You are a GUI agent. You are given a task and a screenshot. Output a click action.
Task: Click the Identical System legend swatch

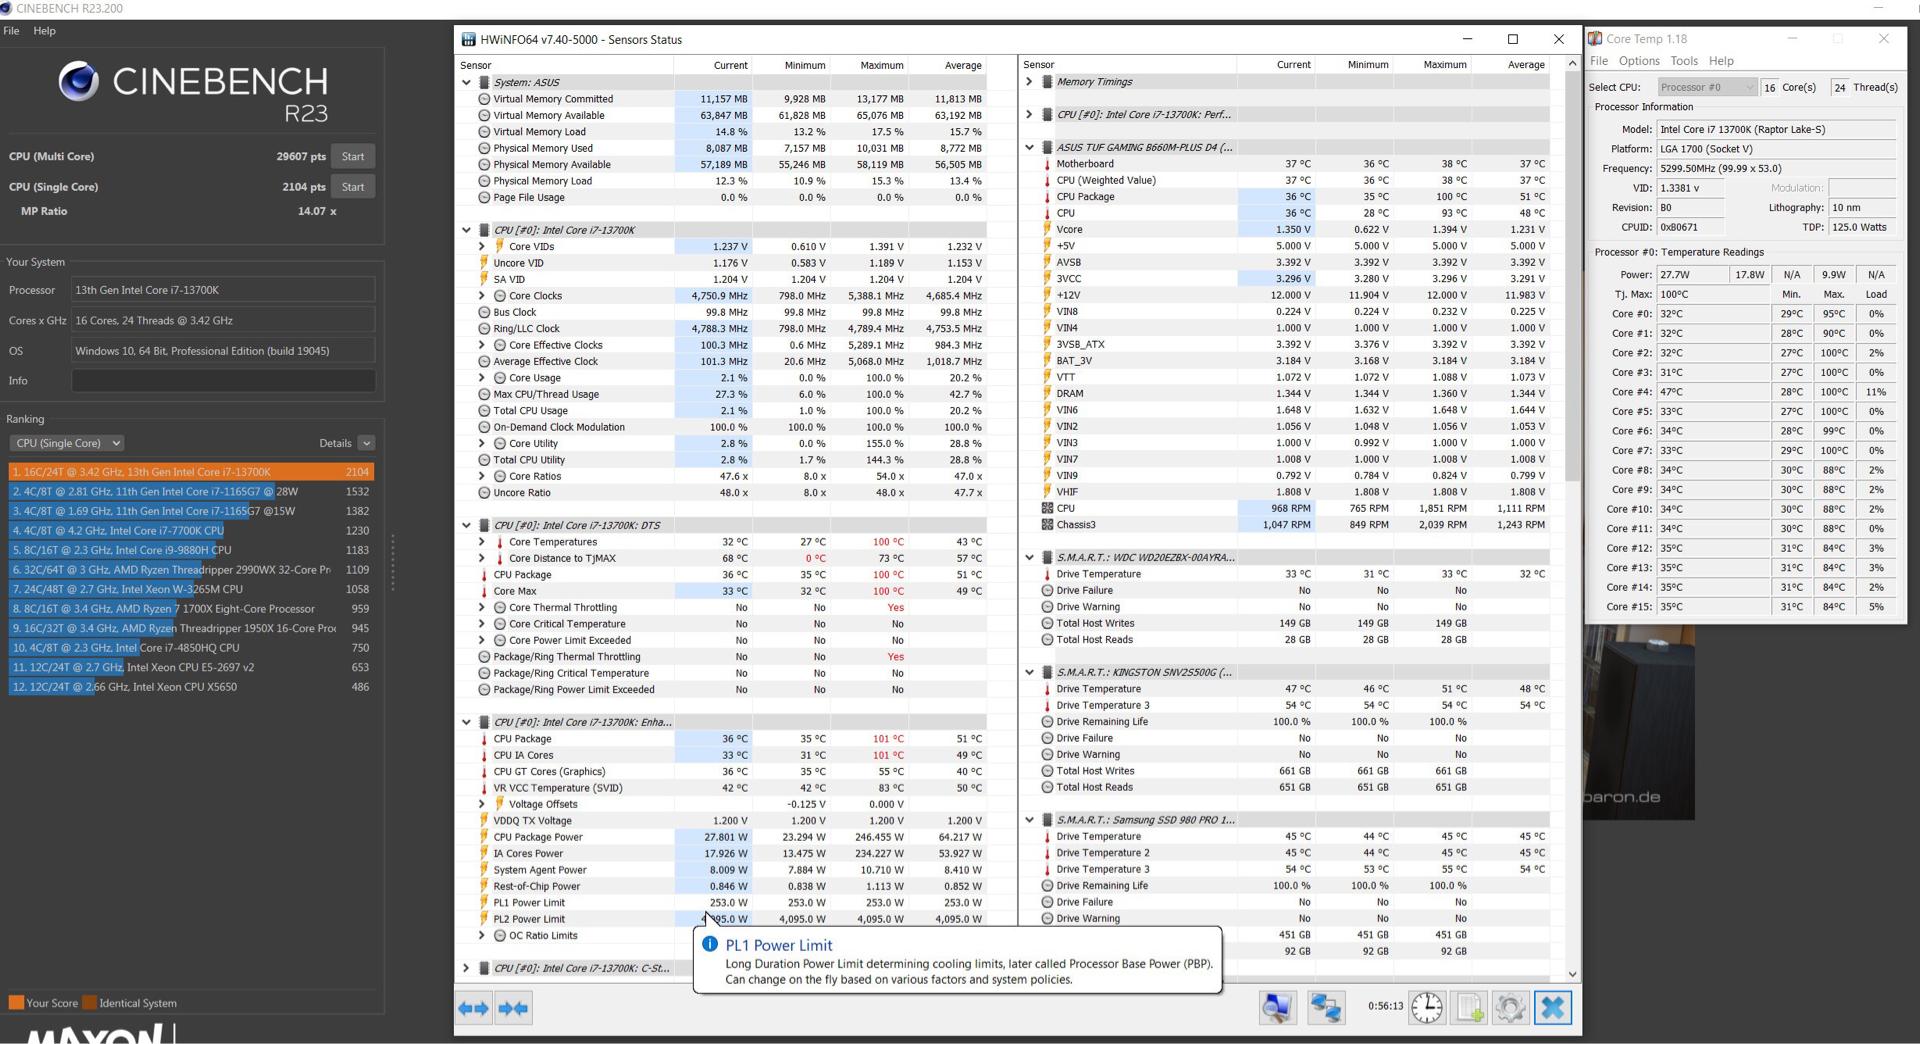coord(90,1003)
